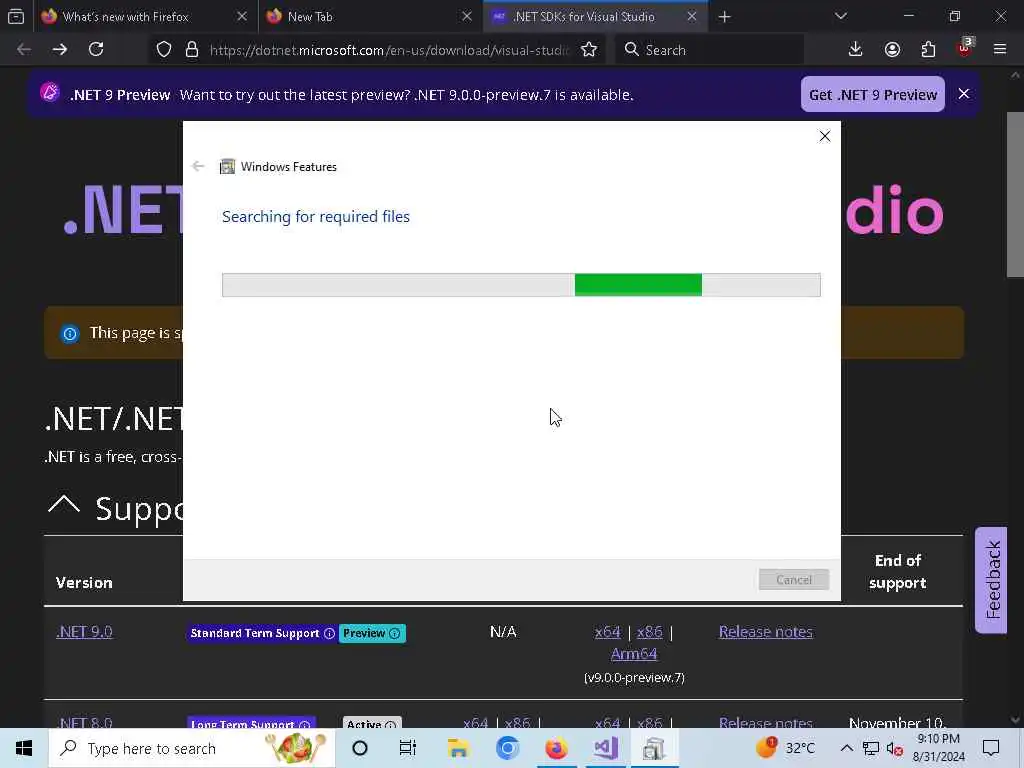Screen dimensions: 1024x768
Task: Close the What's new with Firefox tab
Action: click(242, 16)
